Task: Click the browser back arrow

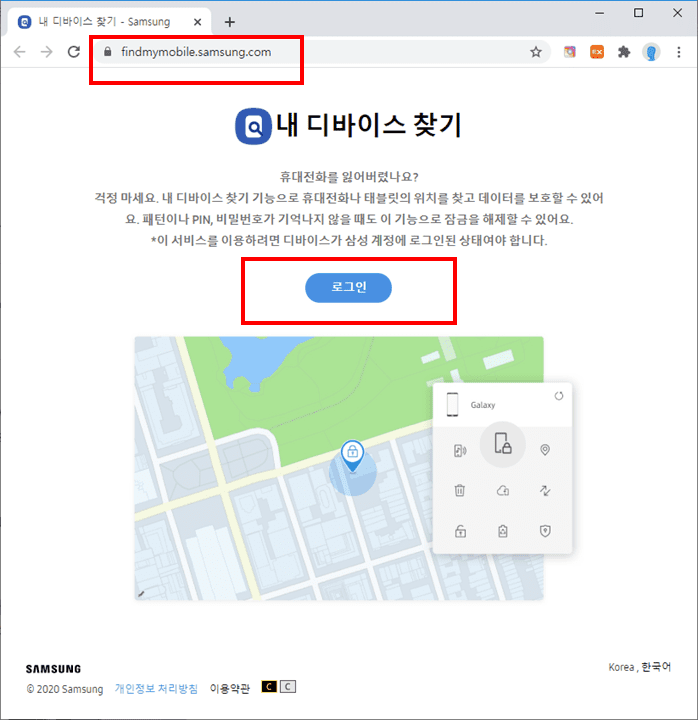Action: click(x=20, y=52)
